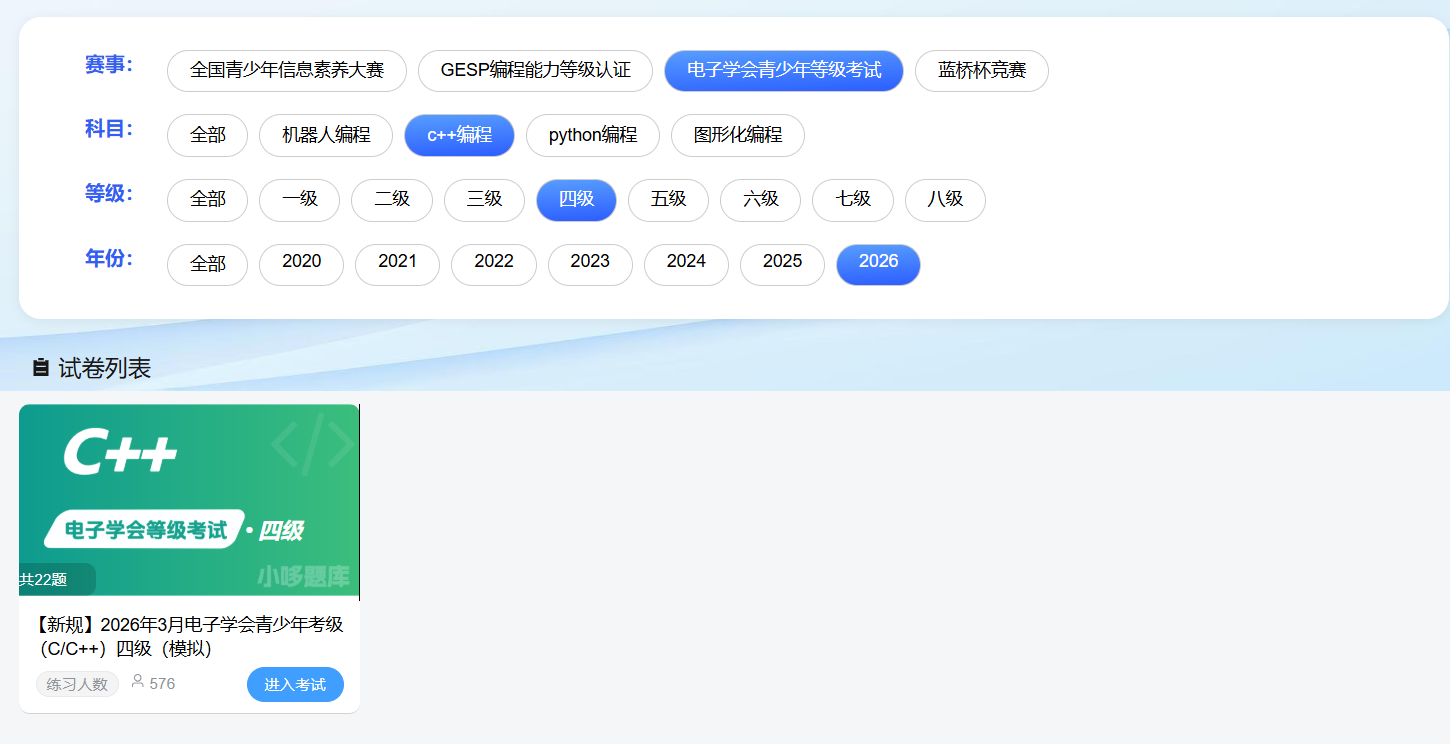The height and width of the screenshot is (744, 1450).
Task: Filter subject by 机器人编程
Action: tap(326, 135)
